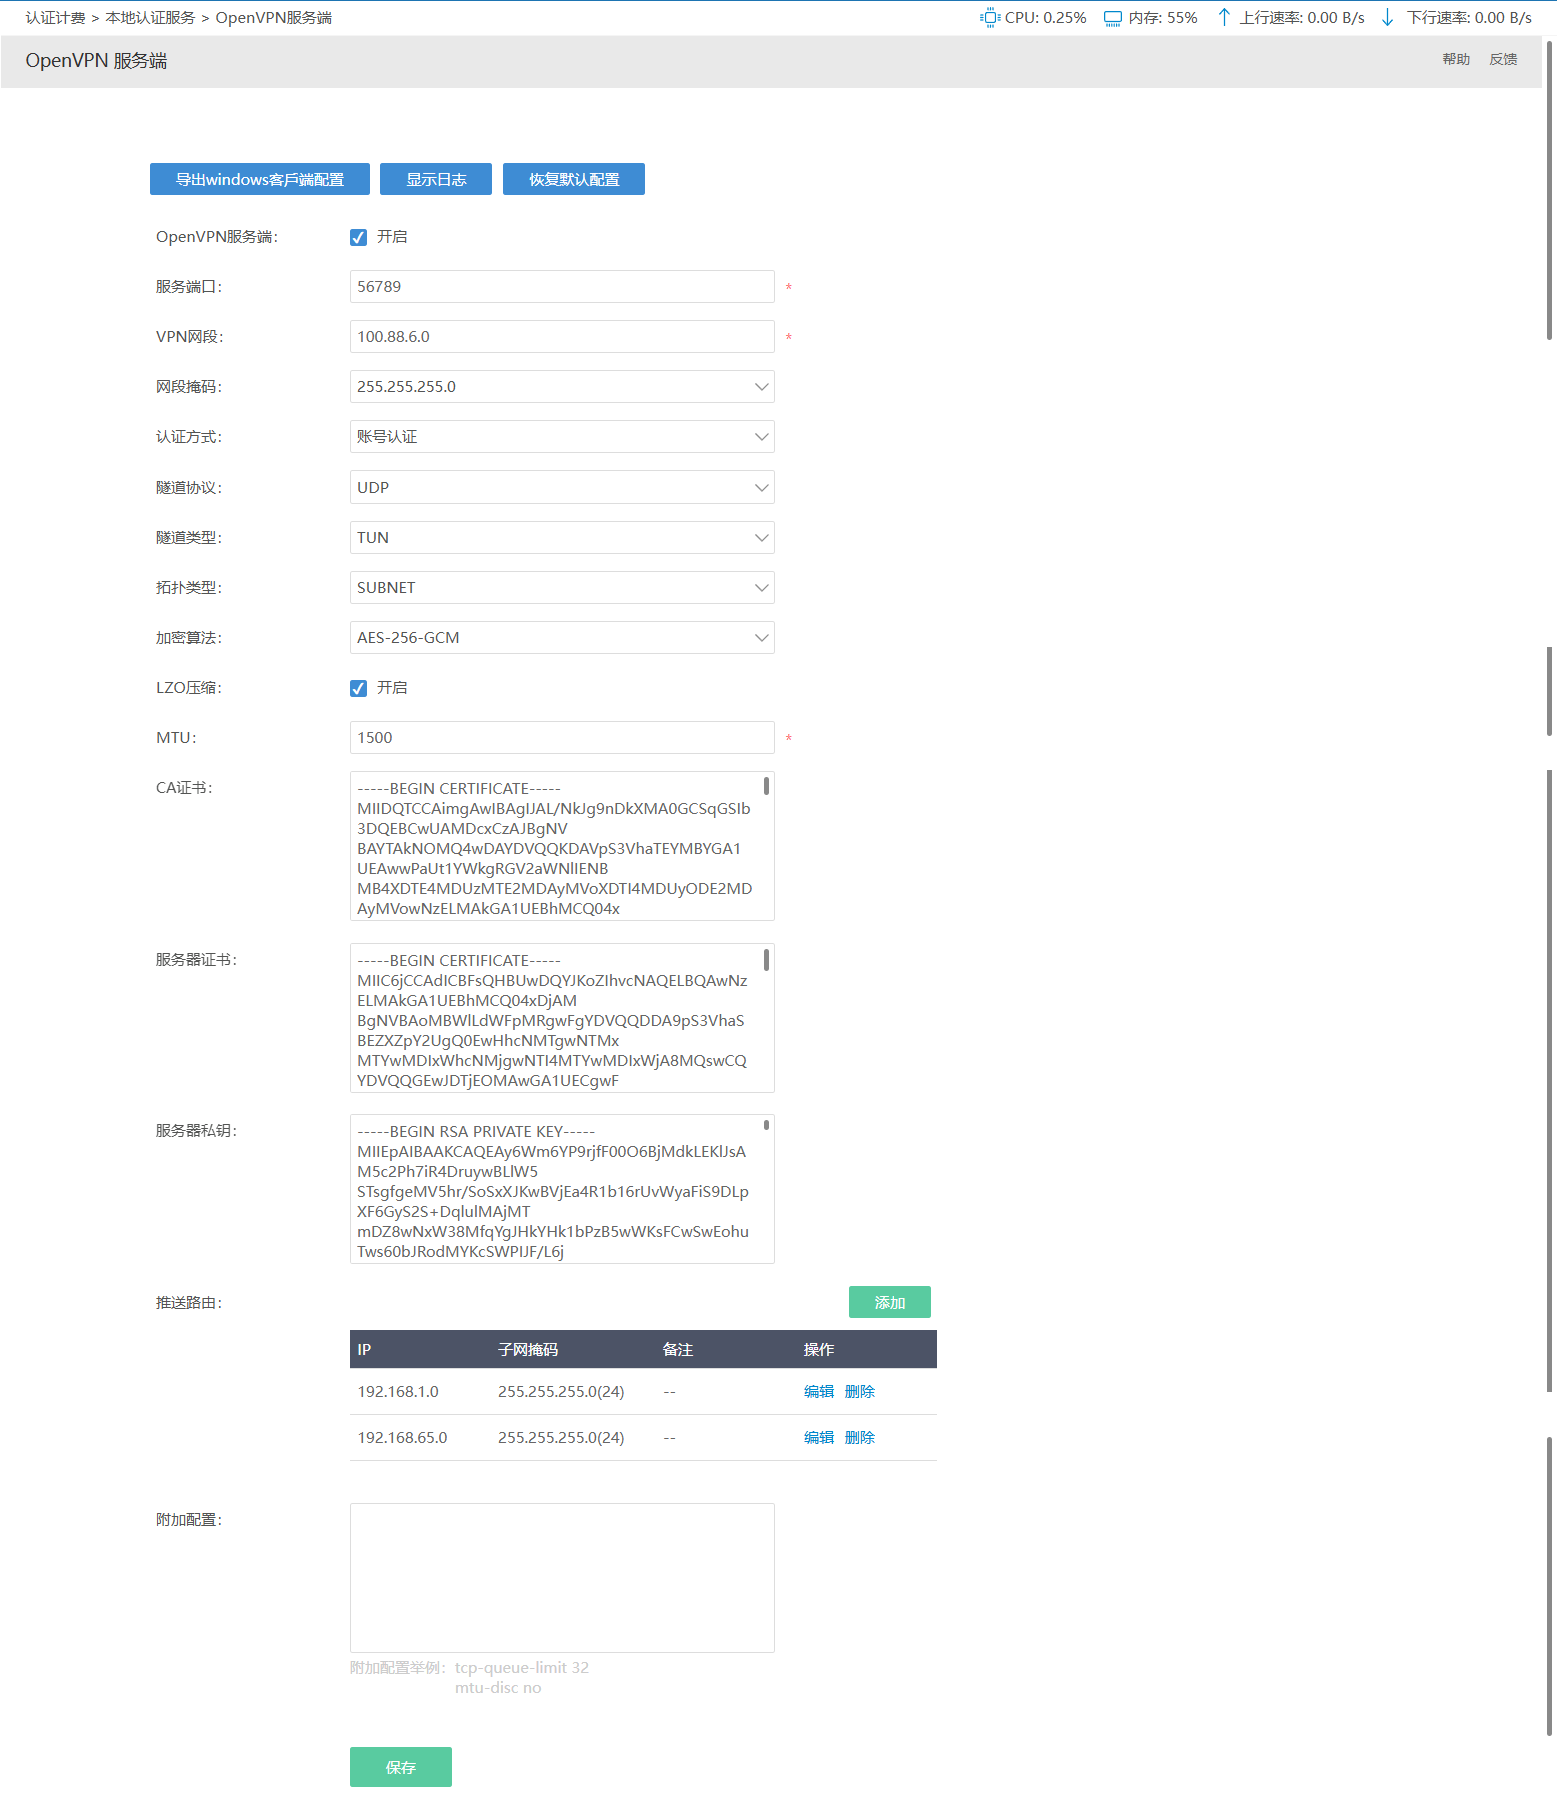
Task: Edit the 192.168.1.0 route
Action: coord(818,1392)
